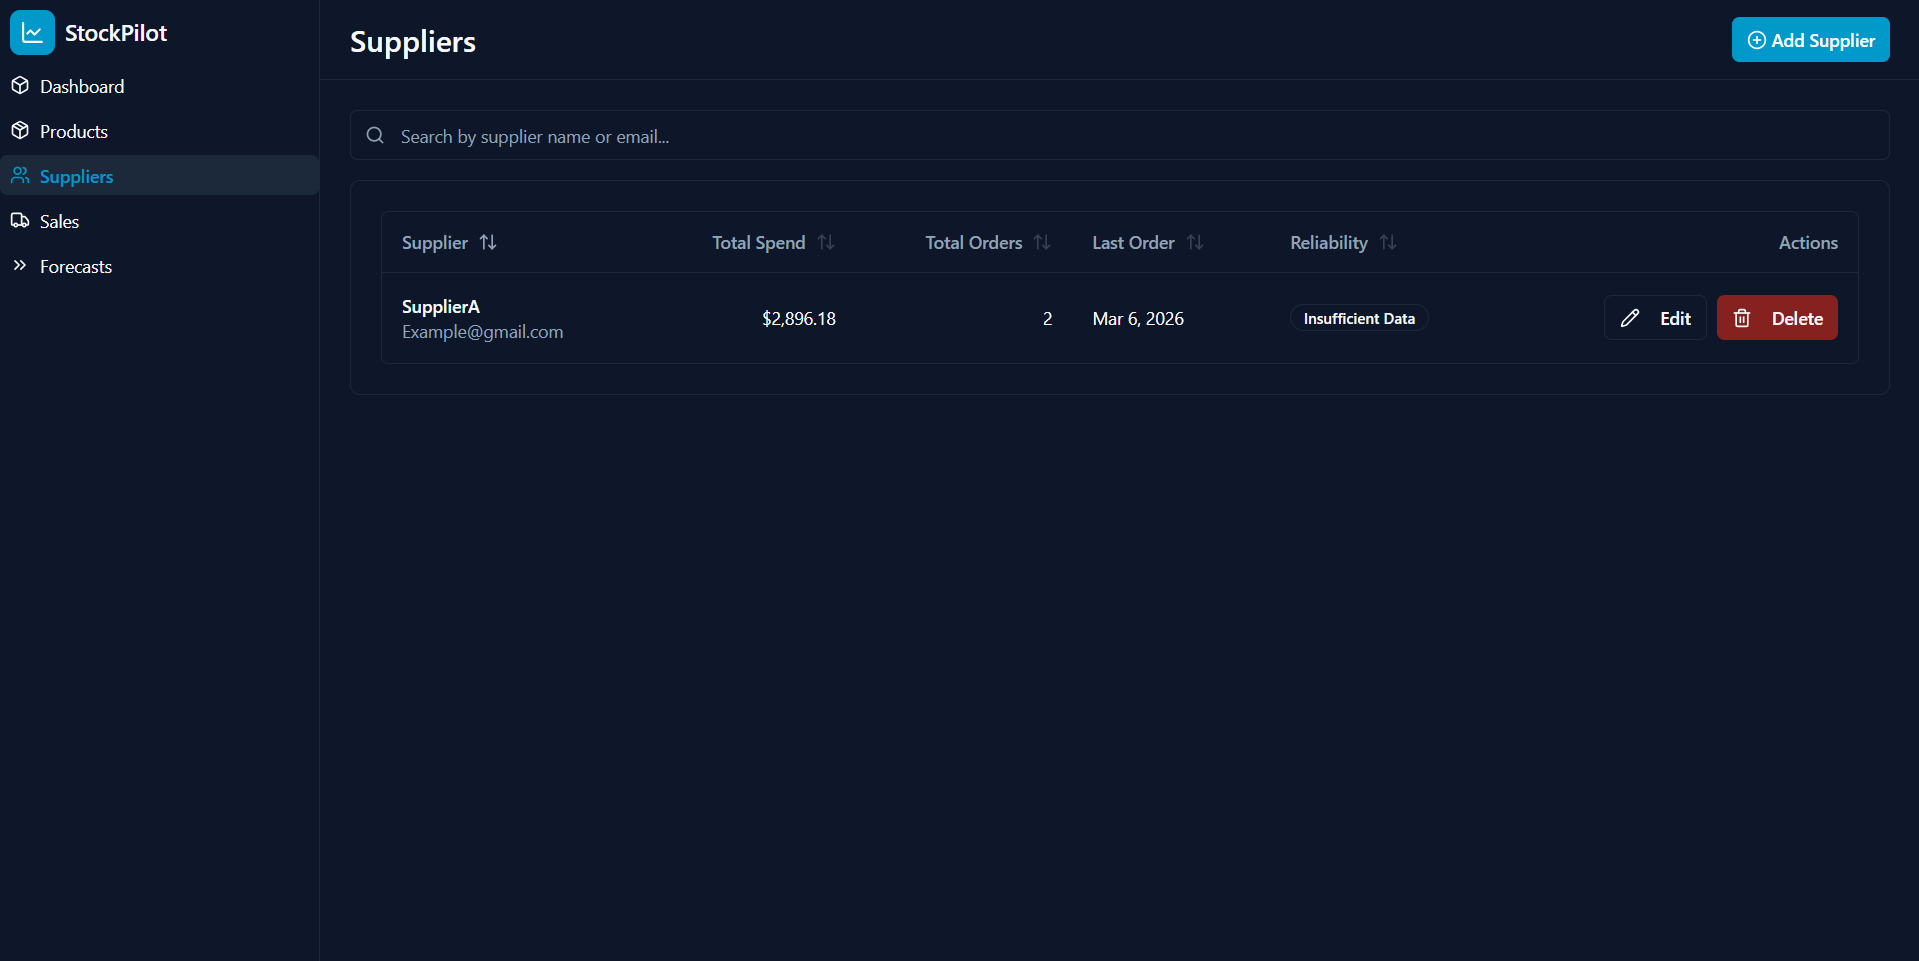Select the Dashboard navigation icon
Image resolution: width=1919 pixels, height=961 pixels.
point(20,85)
